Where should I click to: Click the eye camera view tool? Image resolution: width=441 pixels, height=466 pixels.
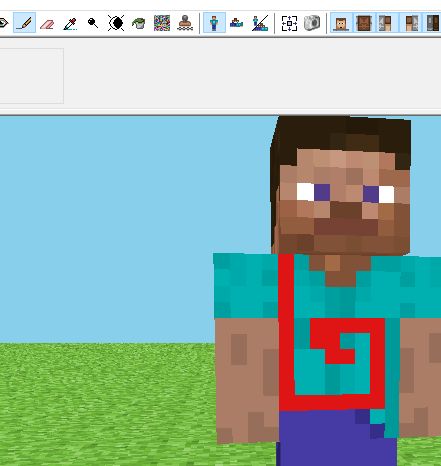[x=3, y=23]
